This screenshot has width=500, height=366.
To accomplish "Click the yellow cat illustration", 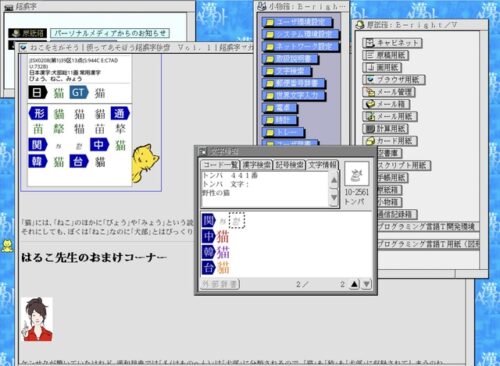I will (x=146, y=163).
